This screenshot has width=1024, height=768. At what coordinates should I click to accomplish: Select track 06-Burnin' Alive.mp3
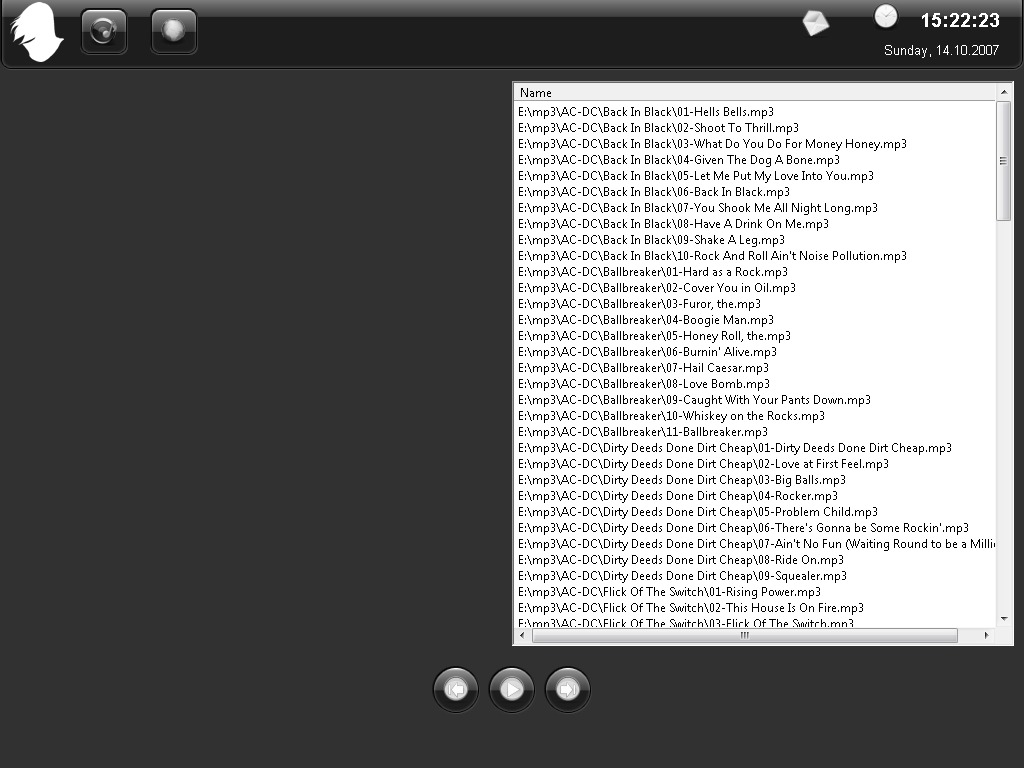[x=648, y=352]
